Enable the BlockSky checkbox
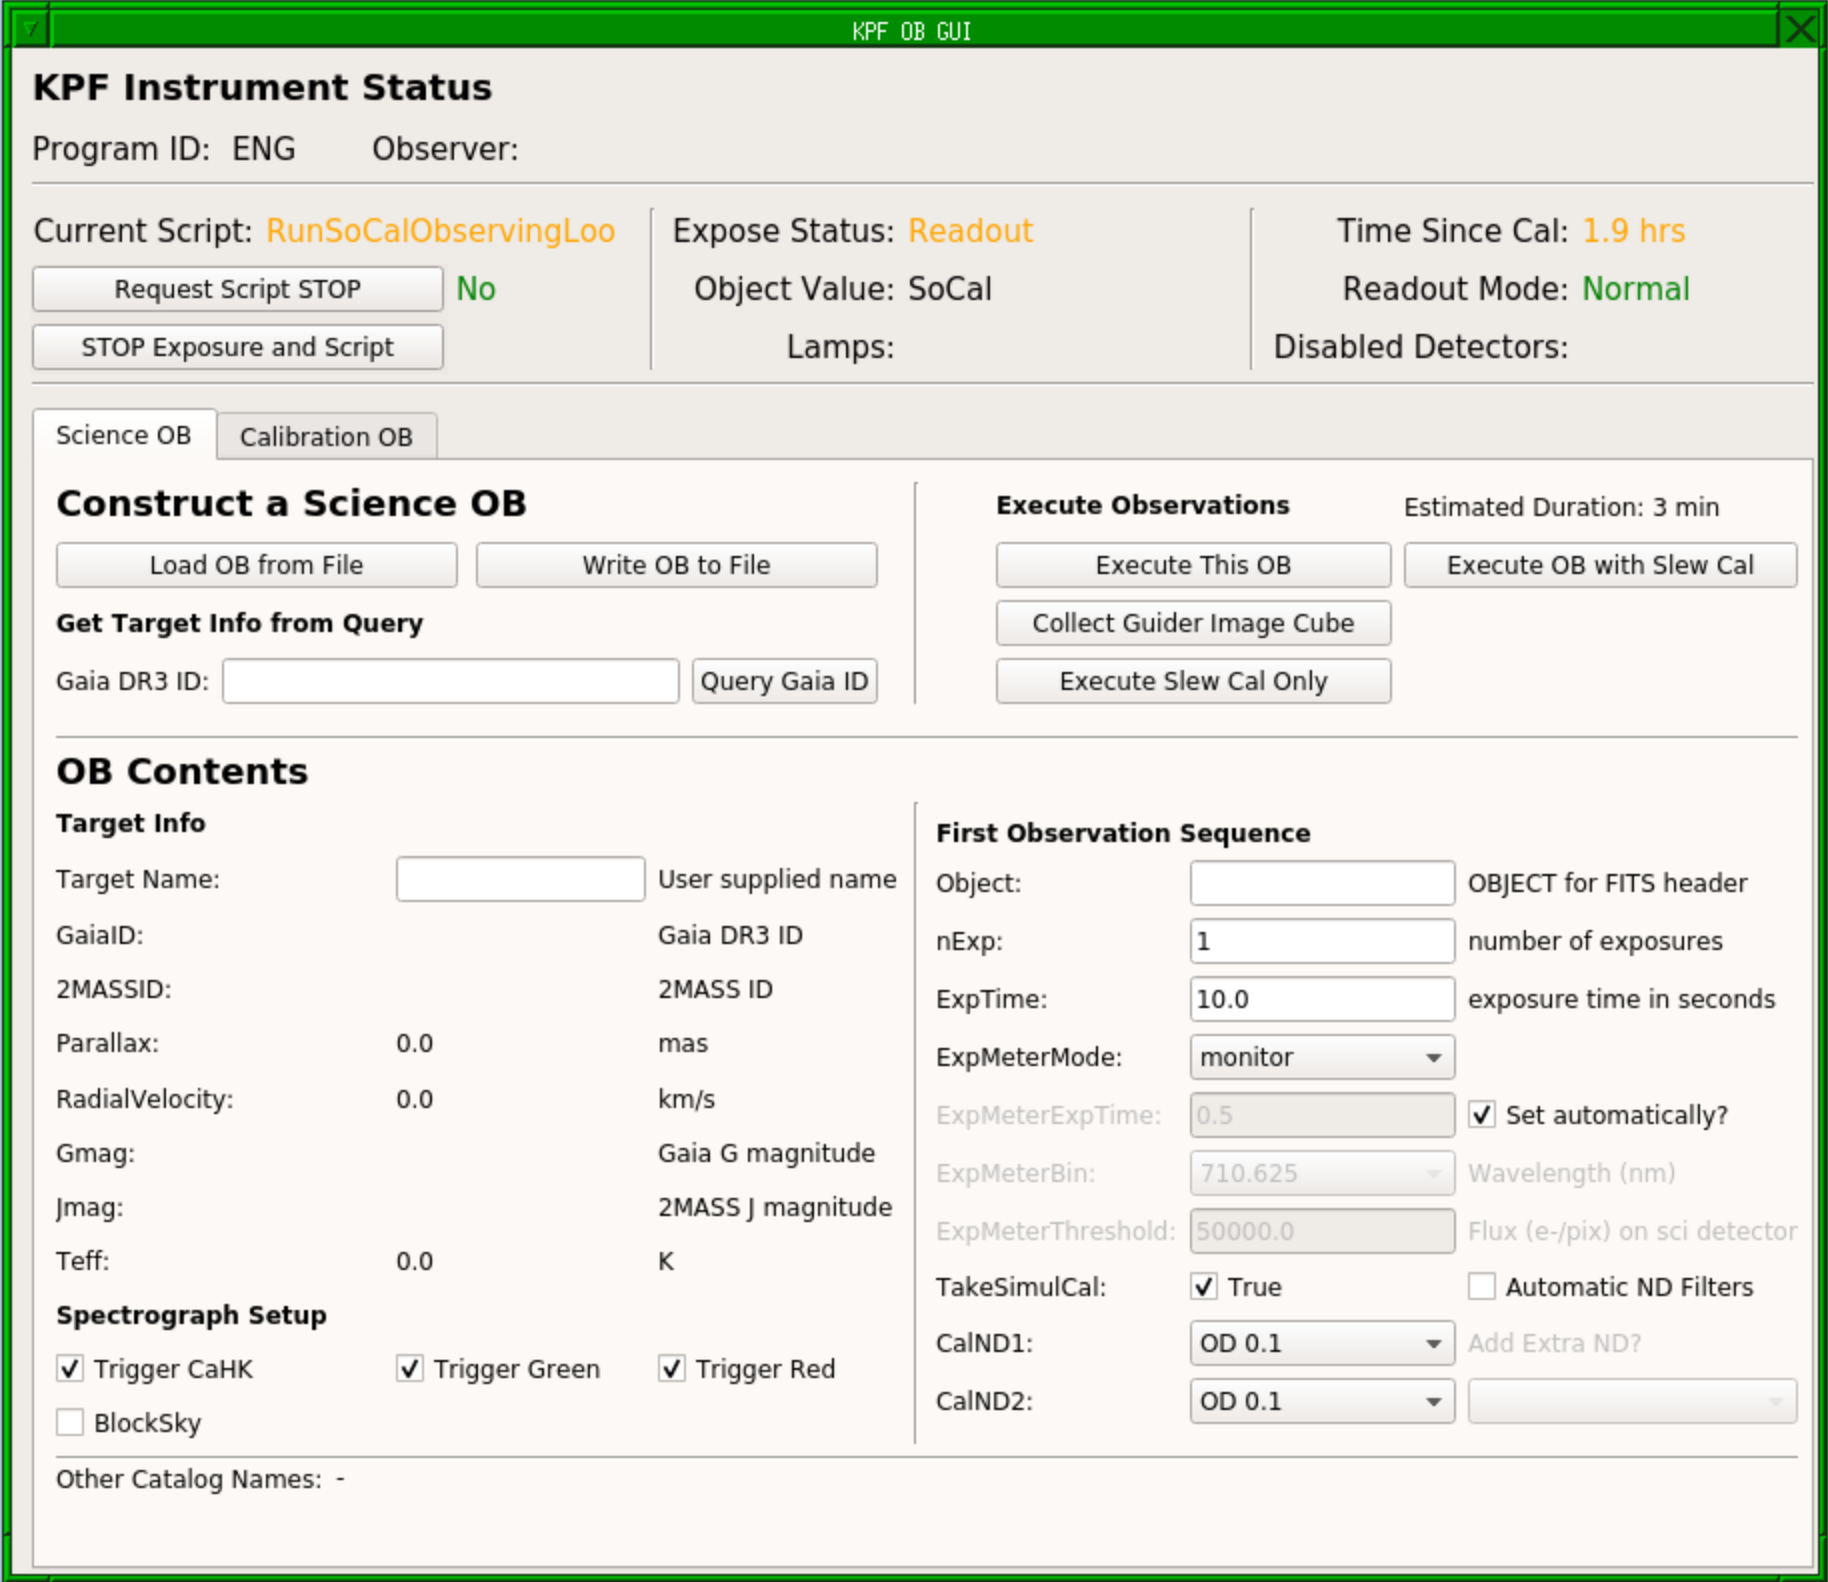The image size is (1828, 1582). 70,1423
